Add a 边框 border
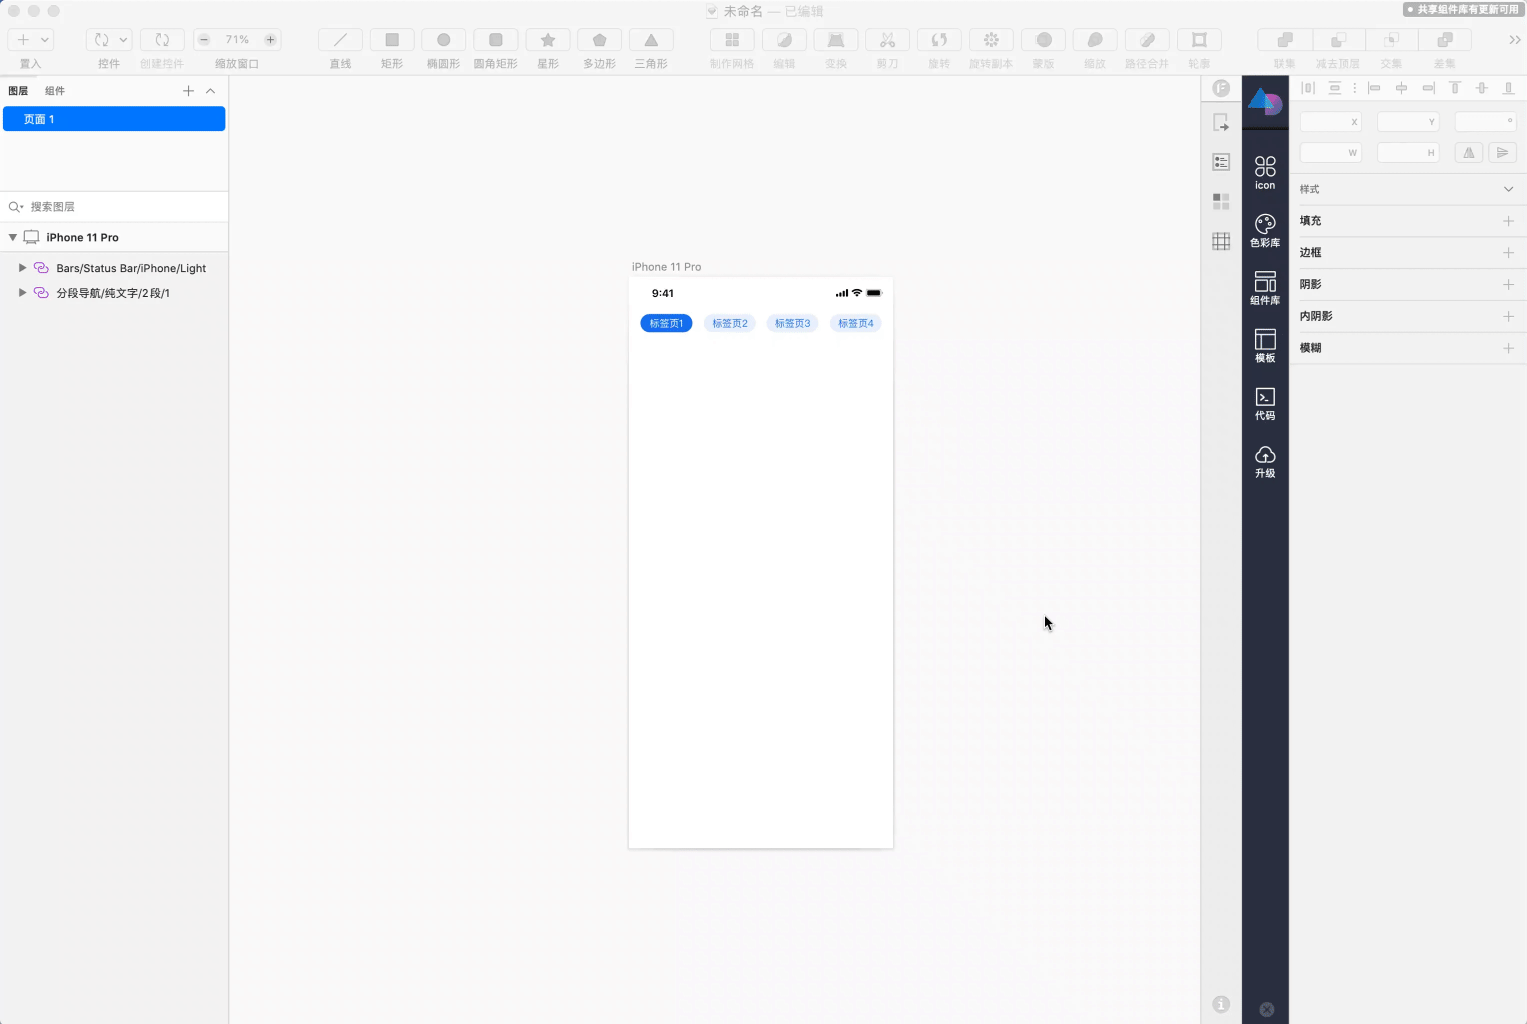Viewport: 1527px width, 1024px height. [x=1508, y=253]
